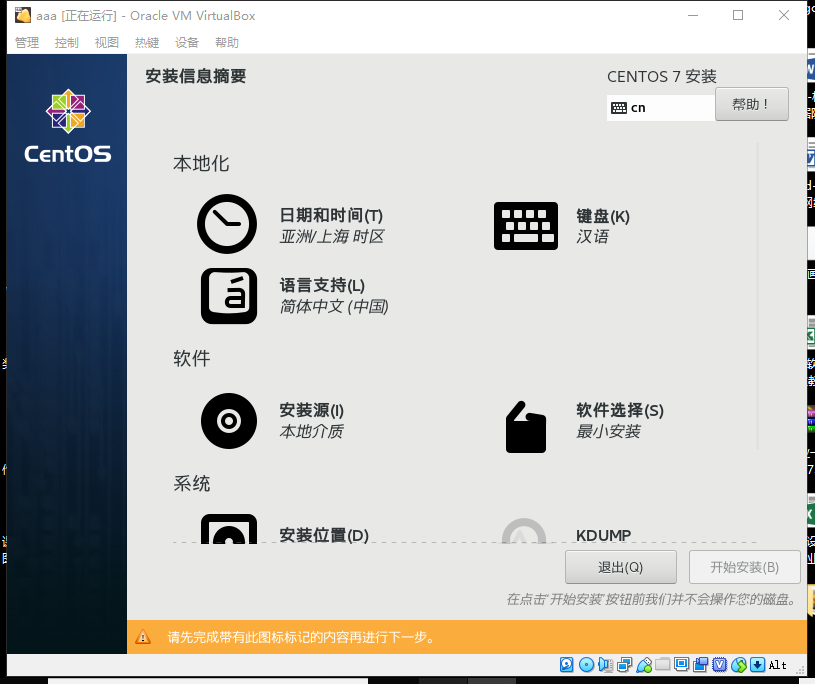Open the software selection (软件选择) package icon
Image resolution: width=815 pixels, height=684 pixels.
point(526,426)
